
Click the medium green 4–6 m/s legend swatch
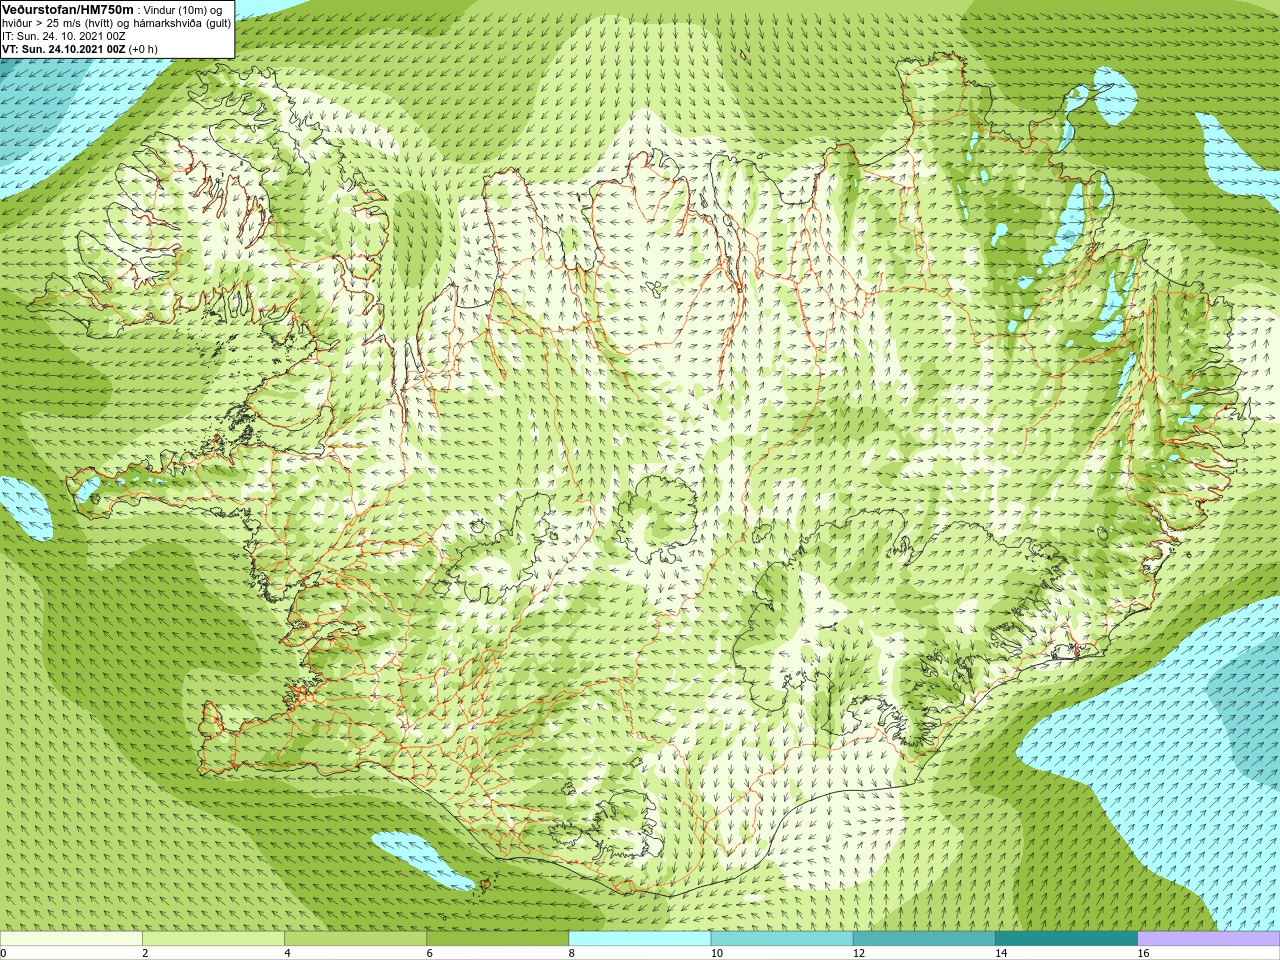pyautogui.click(x=355, y=939)
